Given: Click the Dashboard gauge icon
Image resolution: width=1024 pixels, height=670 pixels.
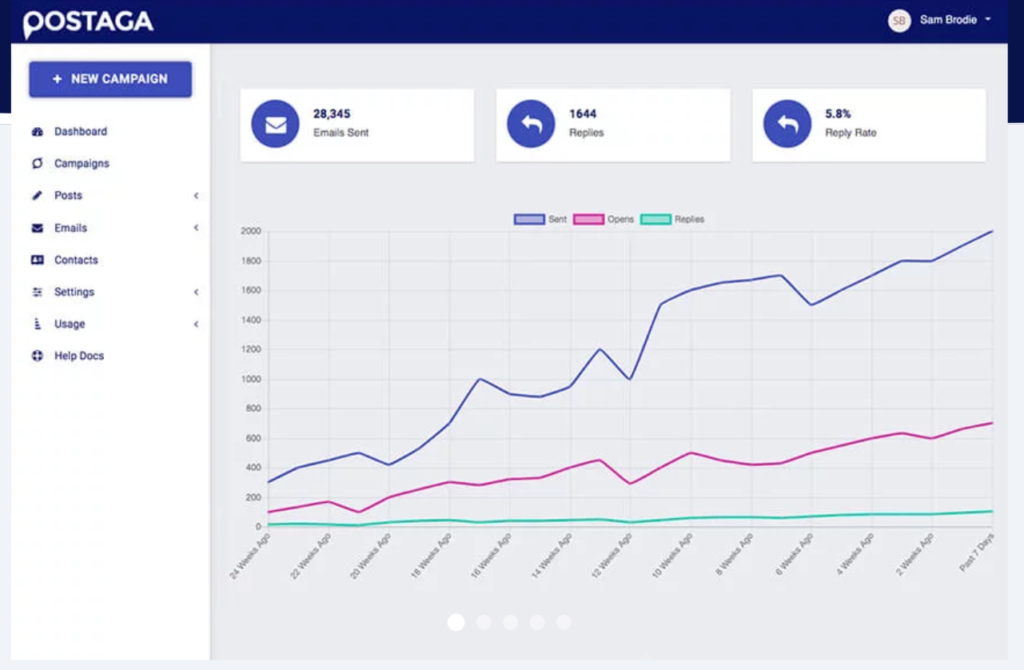Looking at the screenshot, I should coord(37,131).
